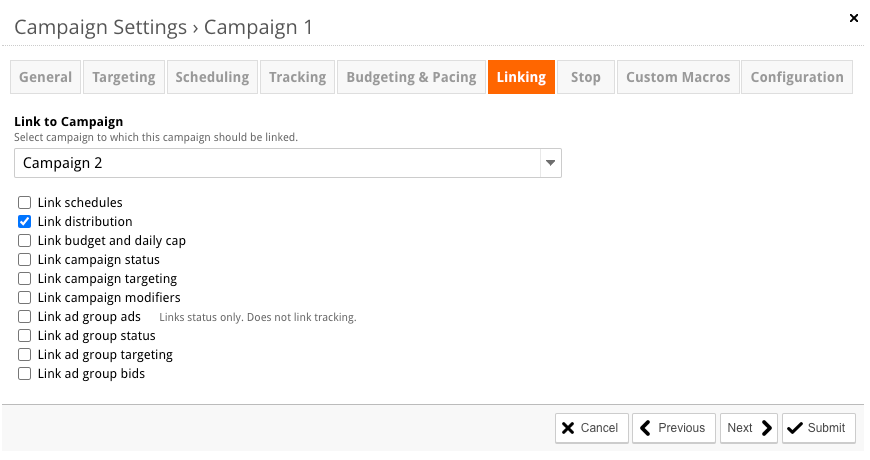Open the Link to Campaign dropdown arrow
The width and height of the screenshot is (870, 460).
click(550, 163)
